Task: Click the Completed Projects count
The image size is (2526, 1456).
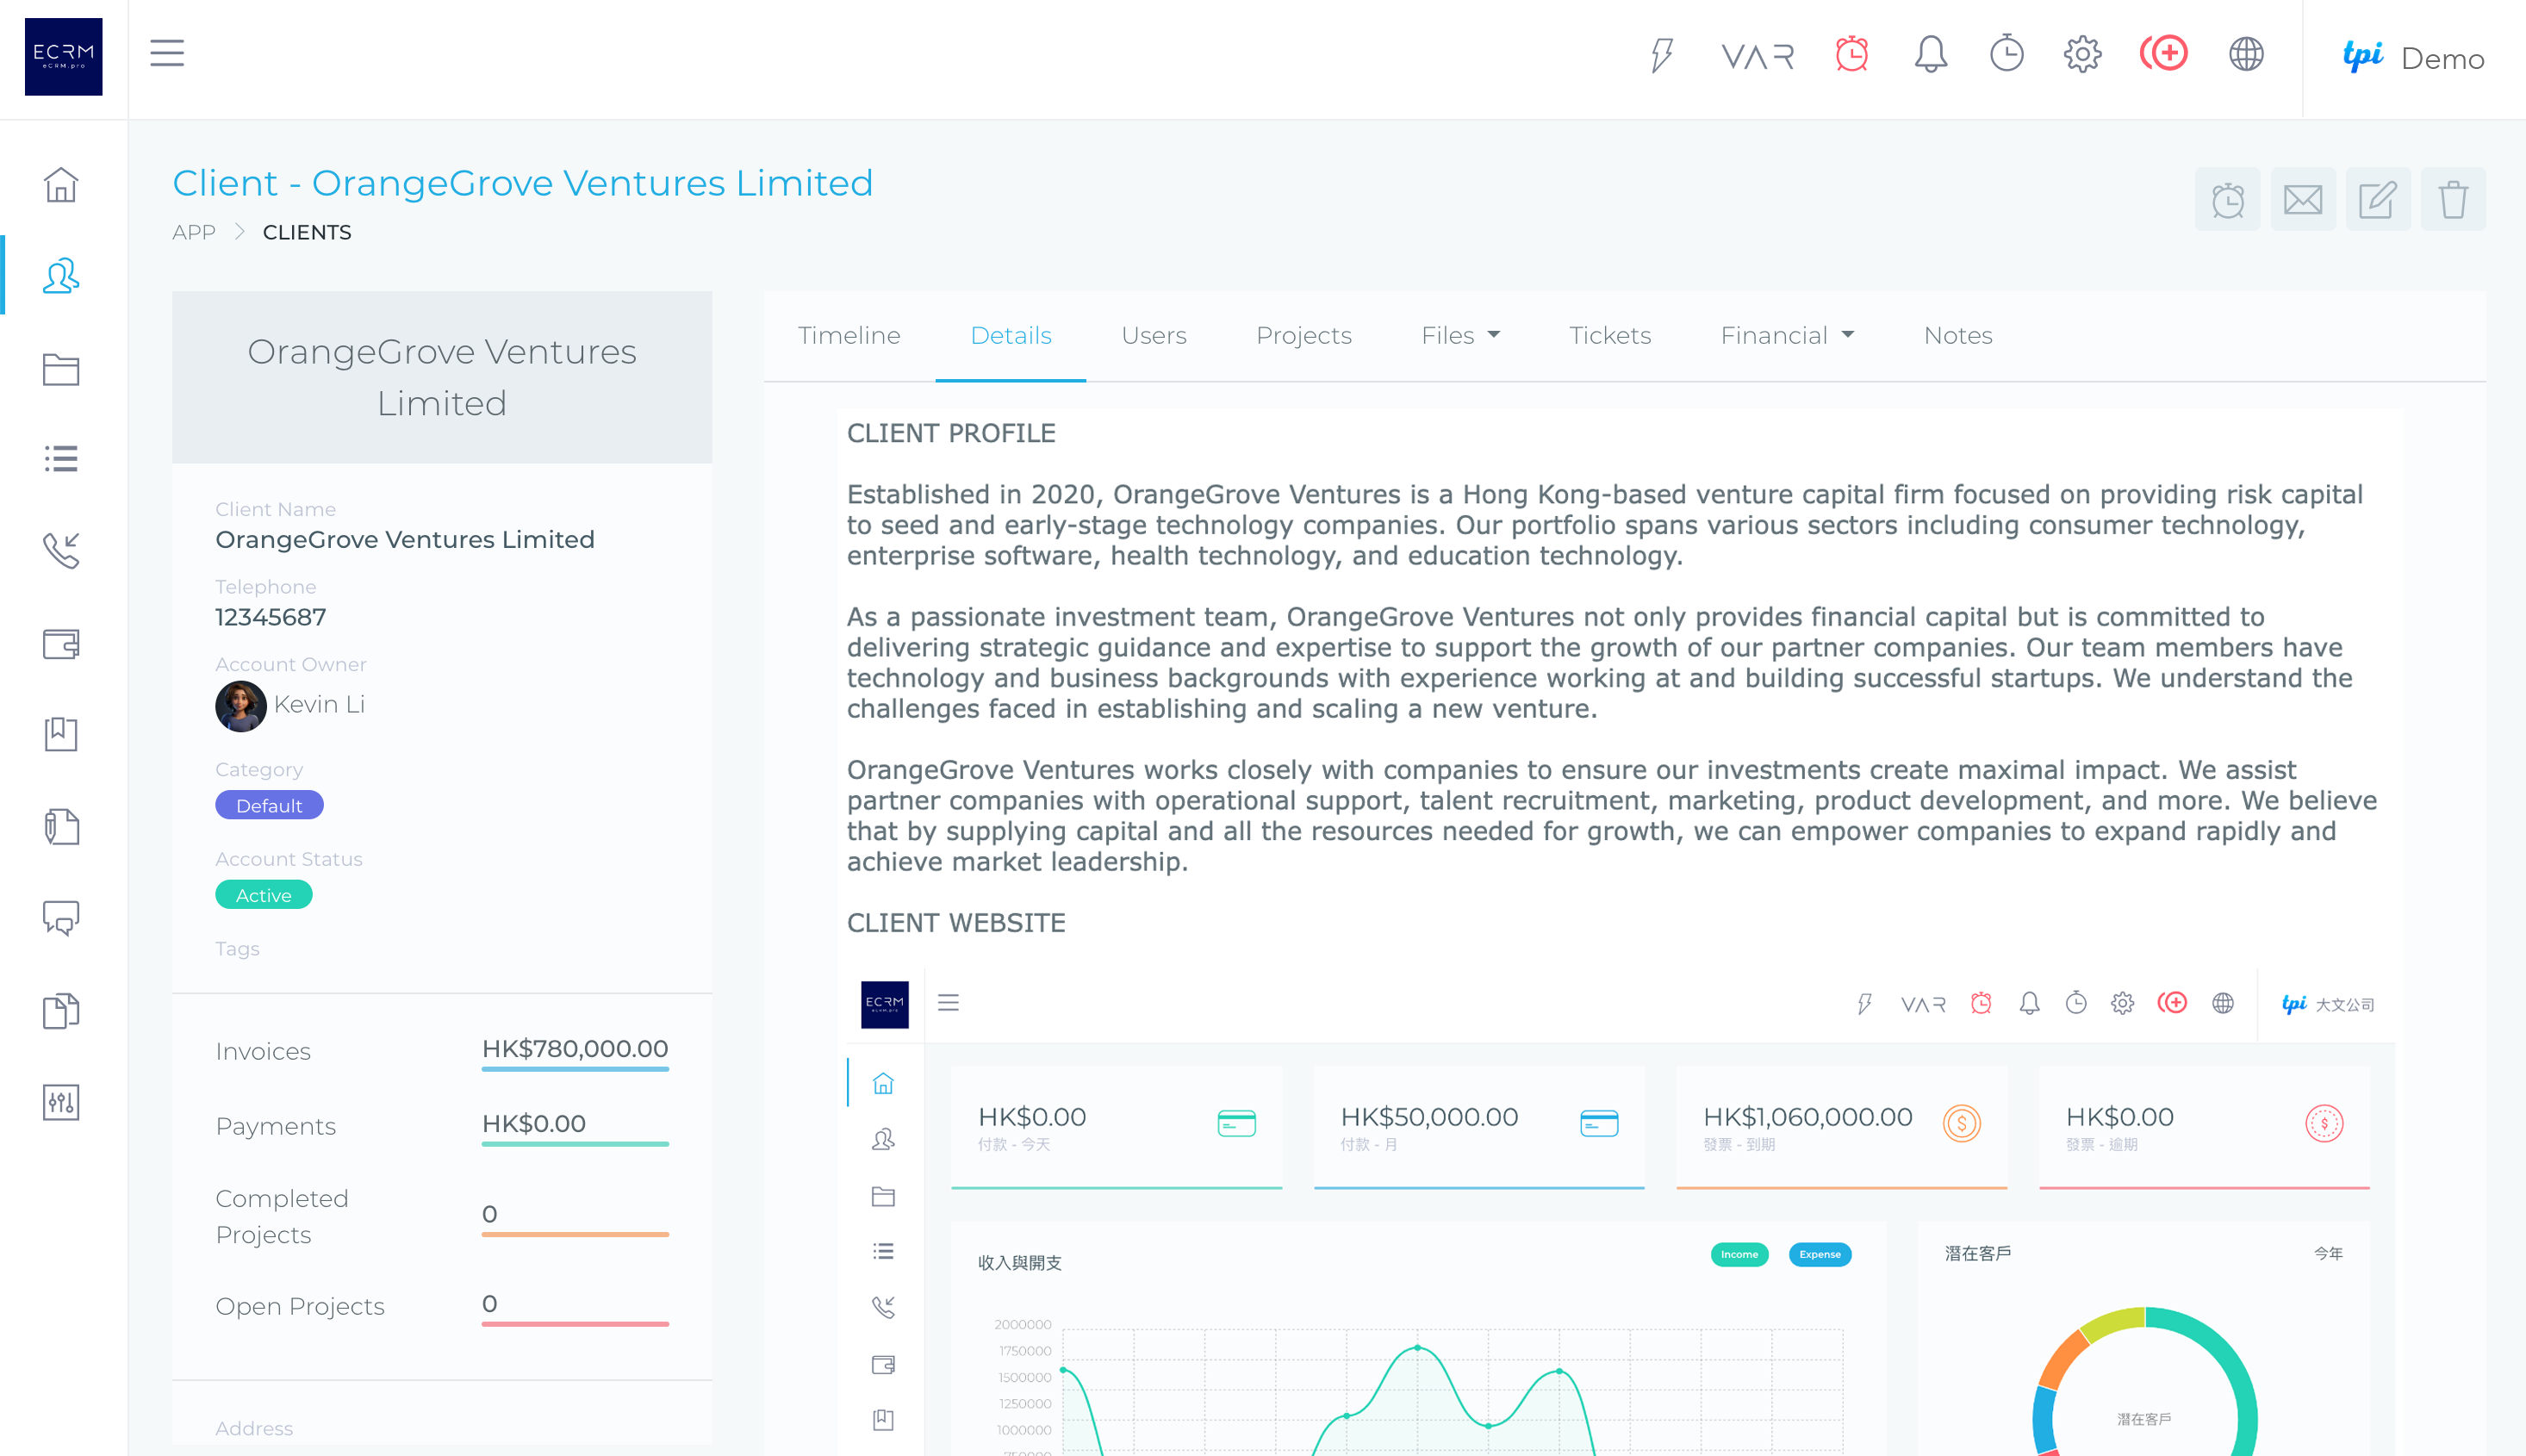Action: (x=489, y=1214)
